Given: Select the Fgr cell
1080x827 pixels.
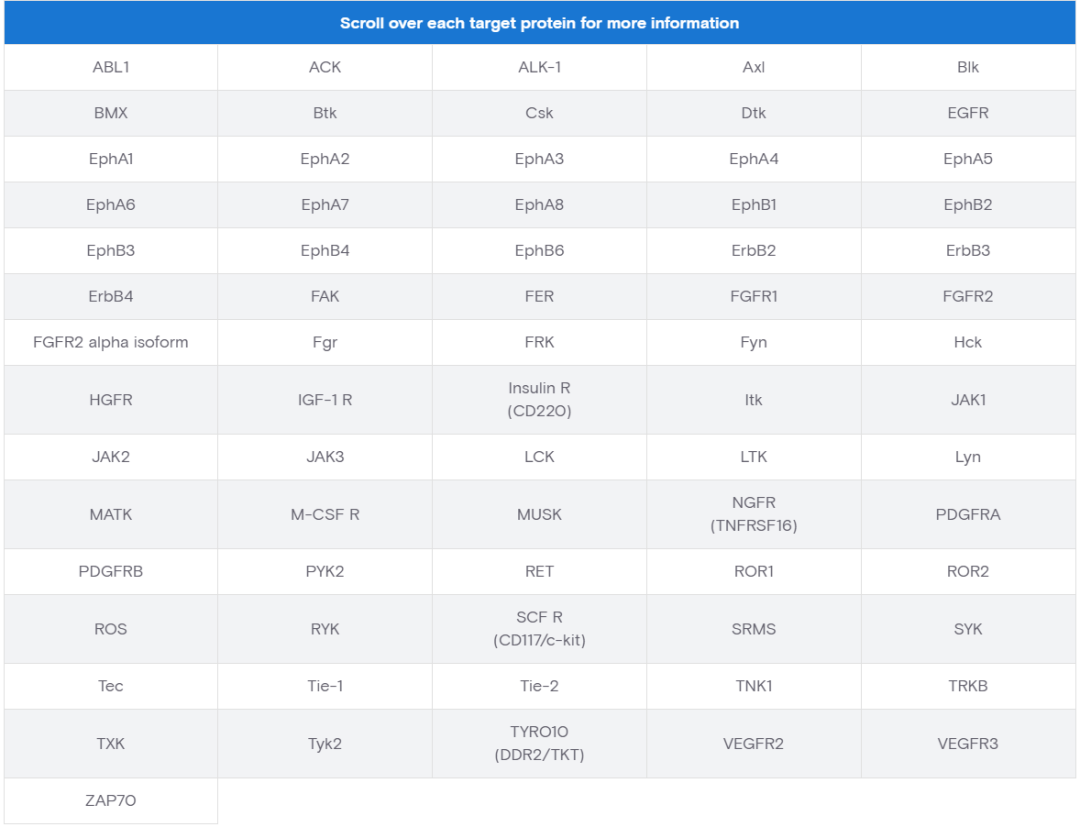Looking at the screenshot, I should coord(325,342).
